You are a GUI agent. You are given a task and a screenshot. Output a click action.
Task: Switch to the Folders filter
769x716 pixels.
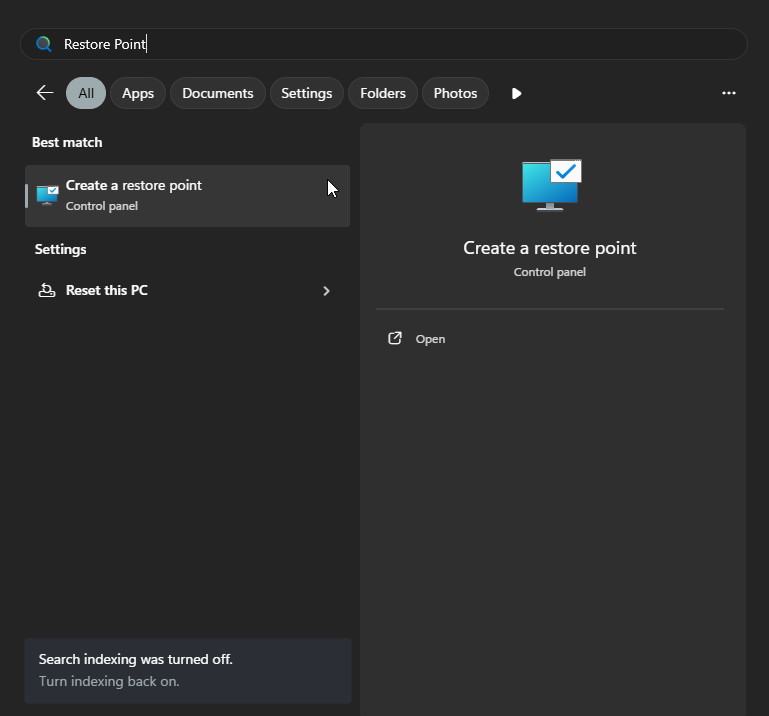click(x=383, y=93)
